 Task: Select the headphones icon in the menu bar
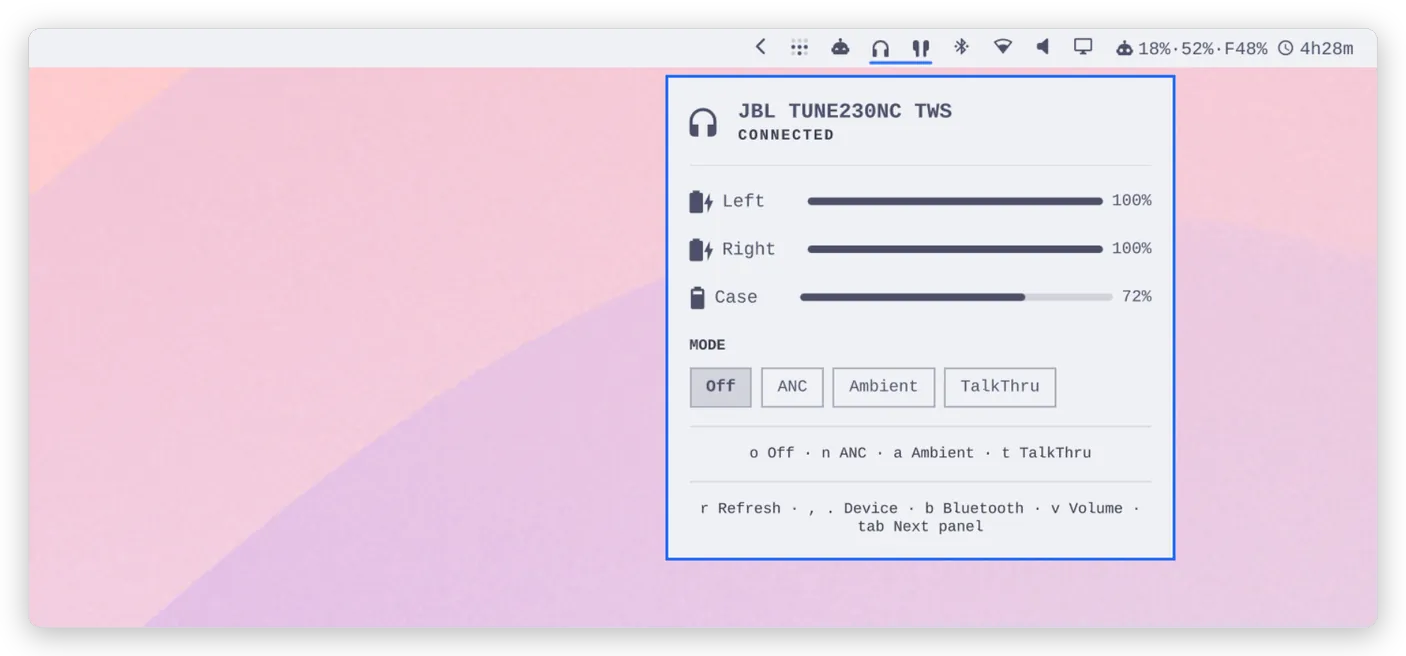[880, 48]
